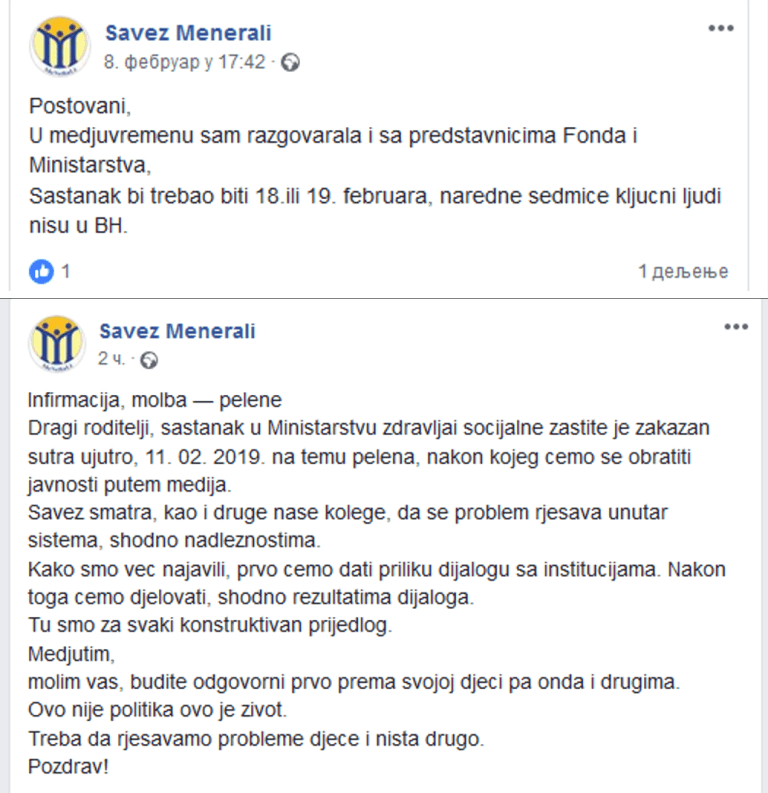768x793 pixels.
Task: Click the blue thumbs-up like reaction icon
Action: click(41, 272)
